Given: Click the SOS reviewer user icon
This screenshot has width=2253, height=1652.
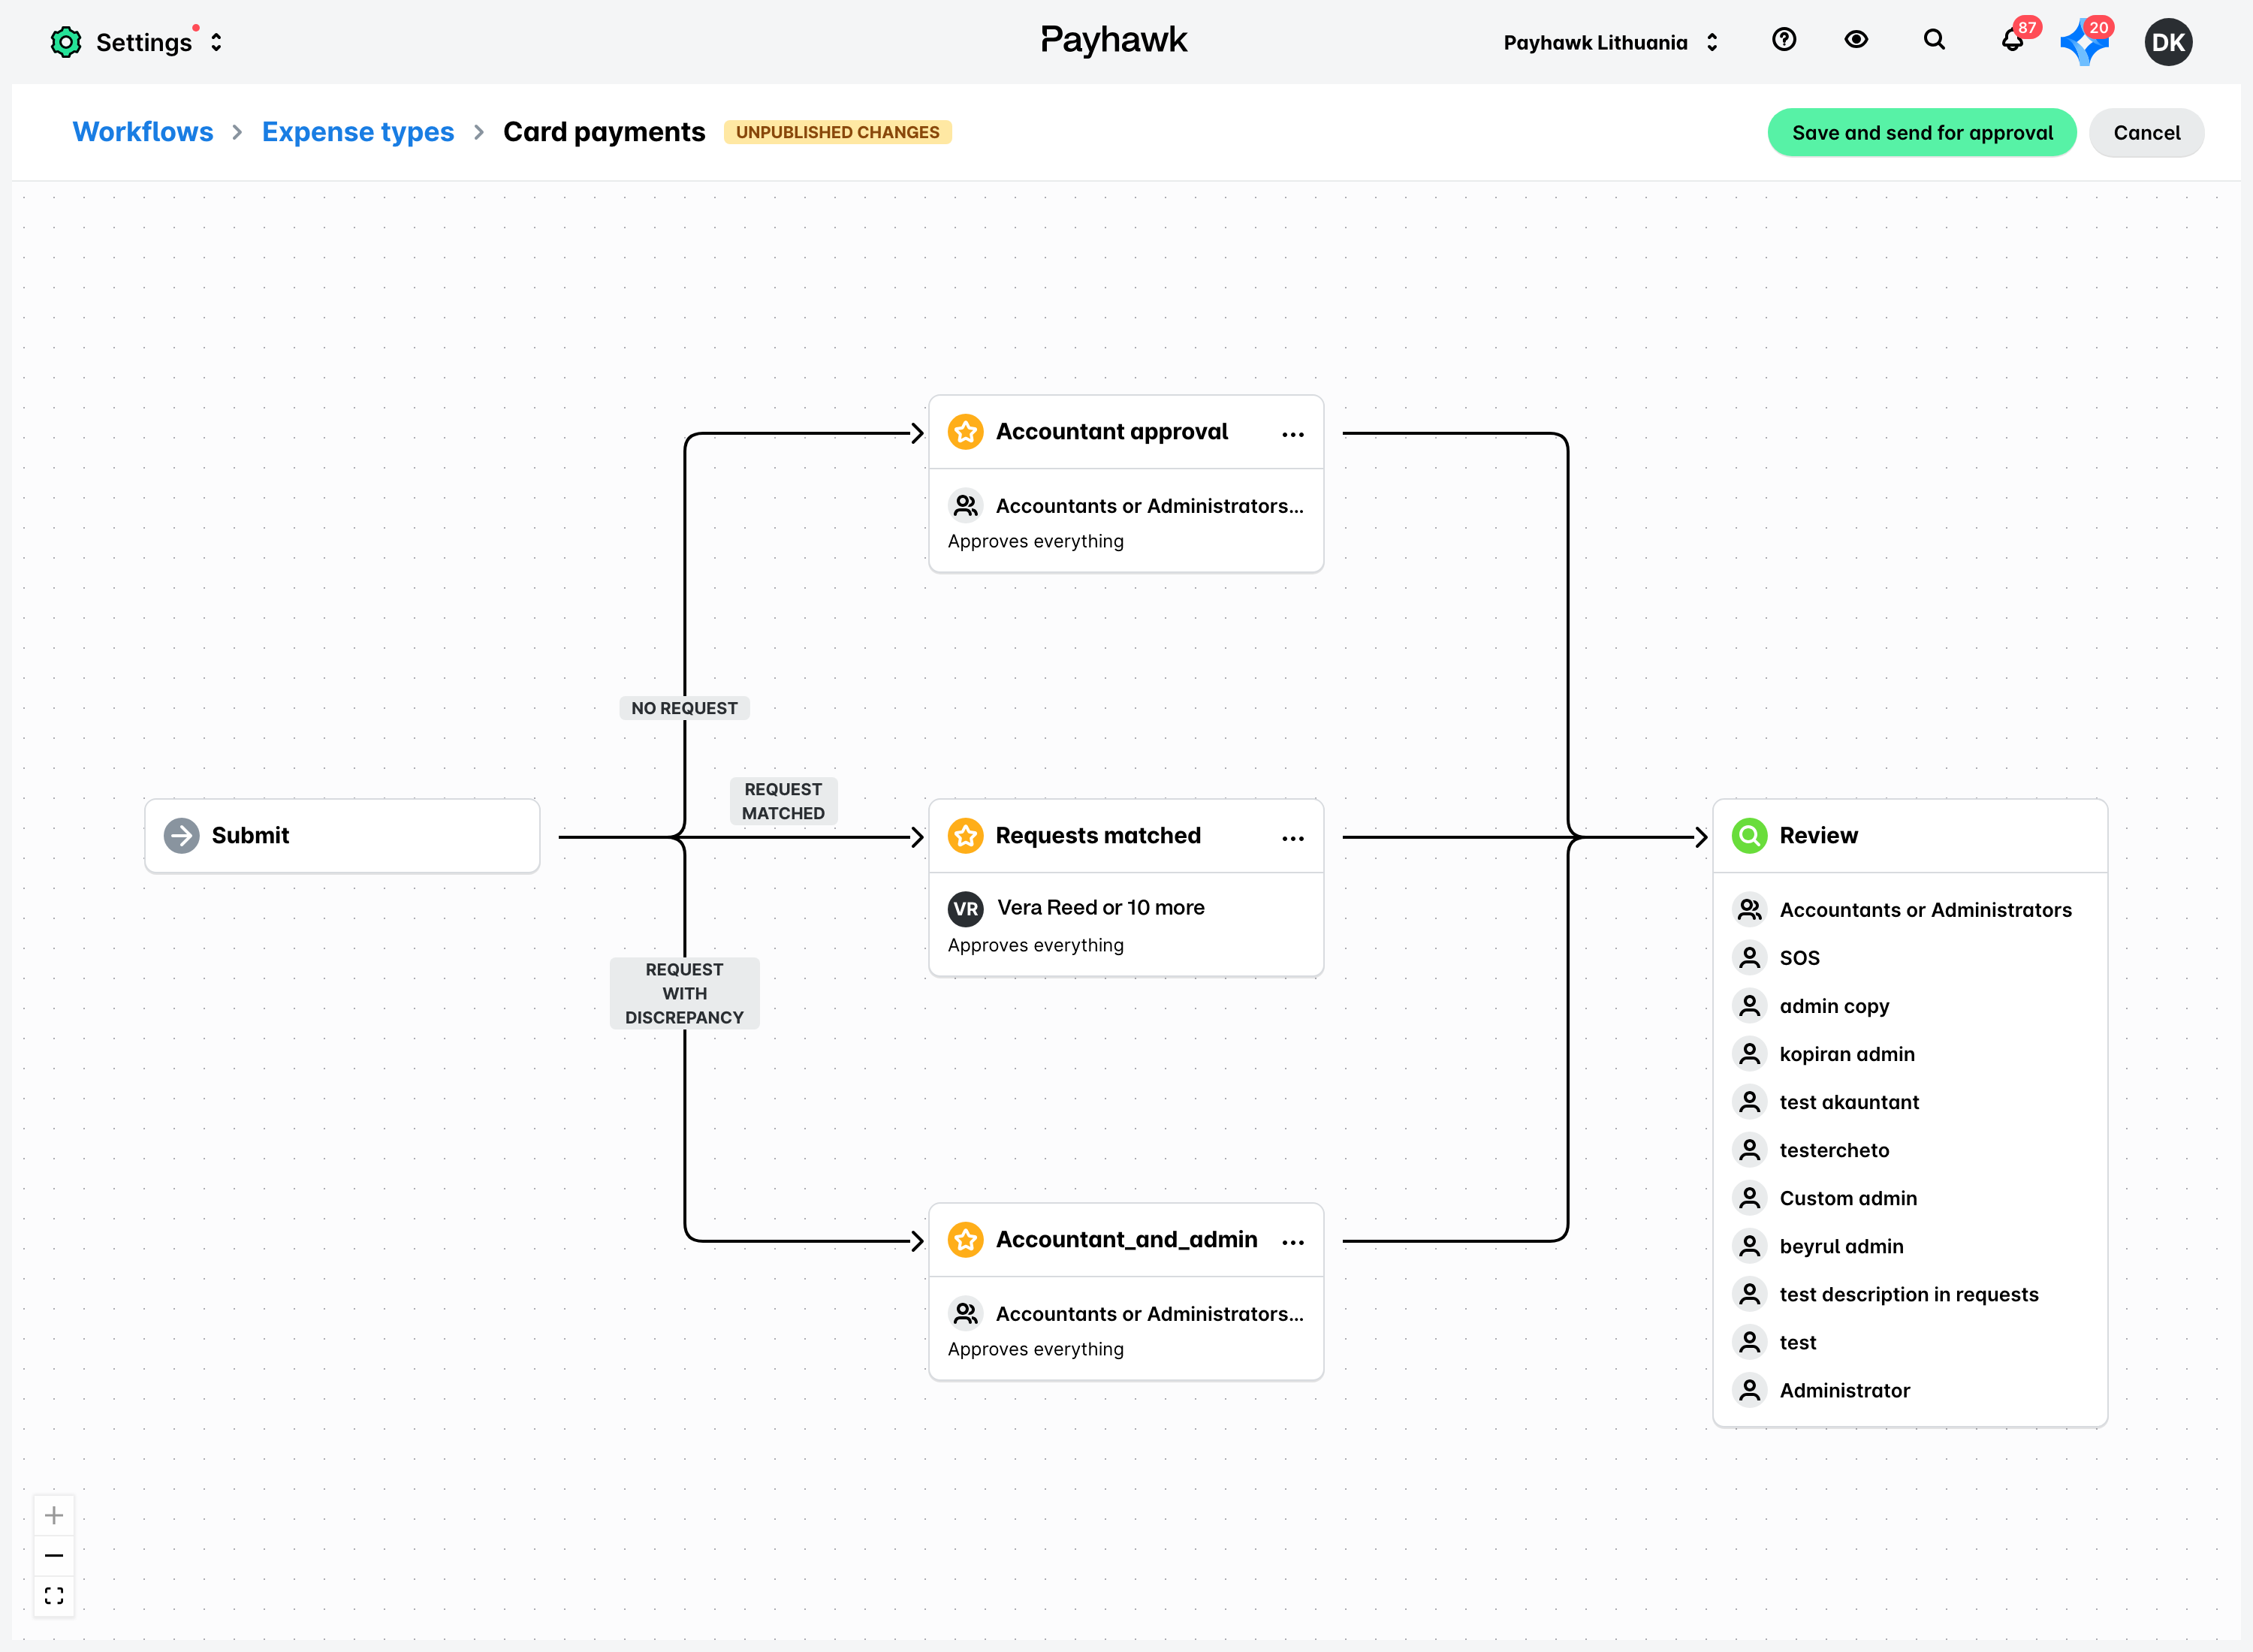Looking at the screenshot, I should point(1749,958).
